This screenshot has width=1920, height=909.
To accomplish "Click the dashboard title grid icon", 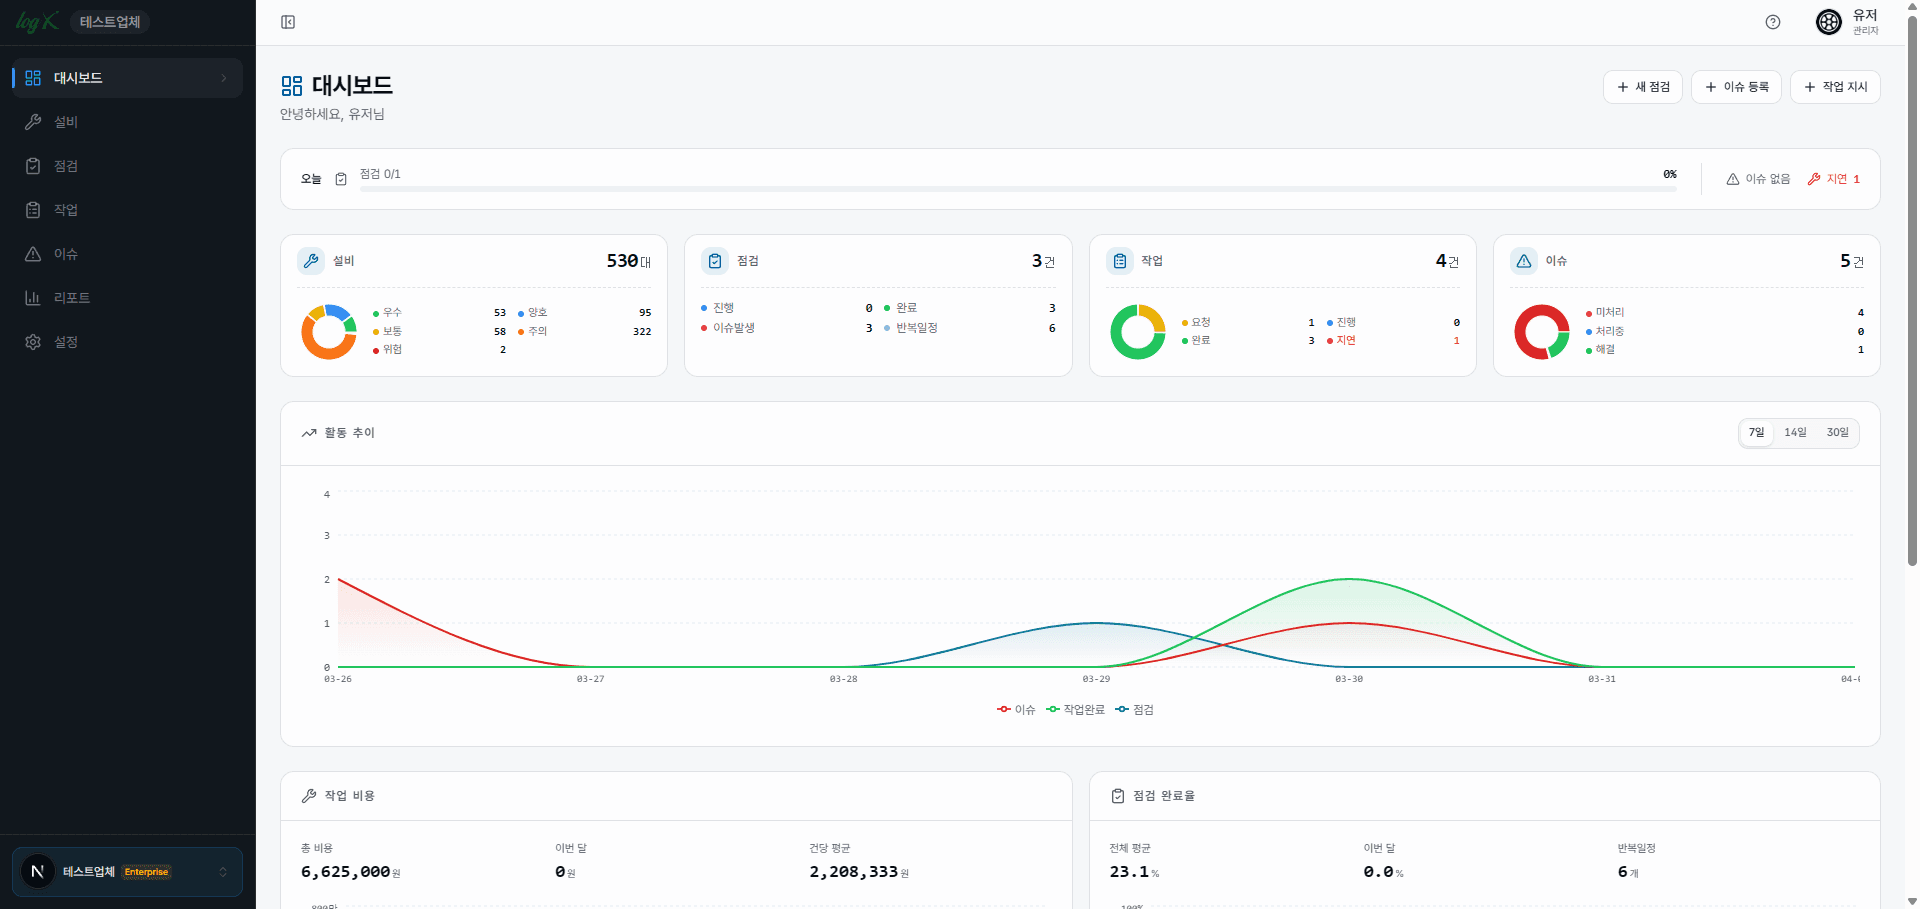I will [292, 86].
